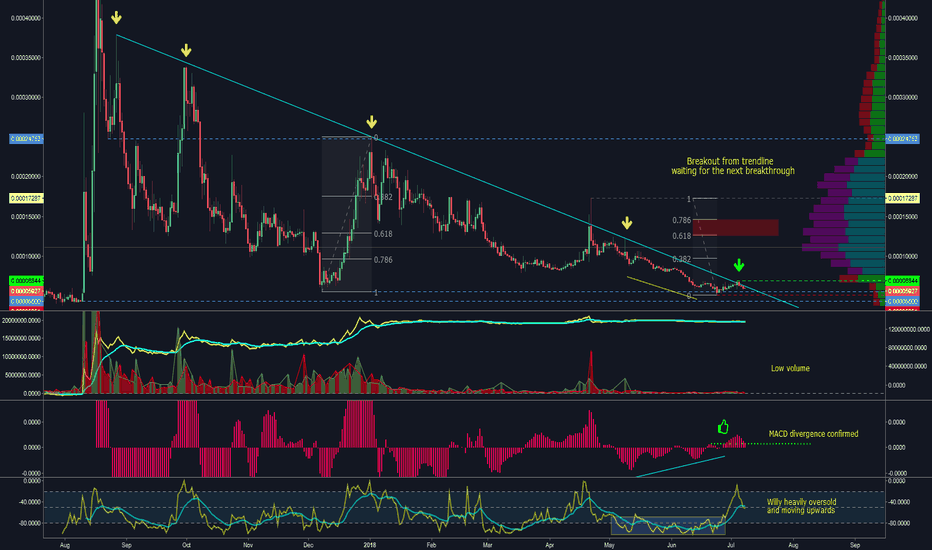This screenshot has height=550, width=932.
Task: Click the 0.00020000 tick on right price axis
Action: [902, 177]
